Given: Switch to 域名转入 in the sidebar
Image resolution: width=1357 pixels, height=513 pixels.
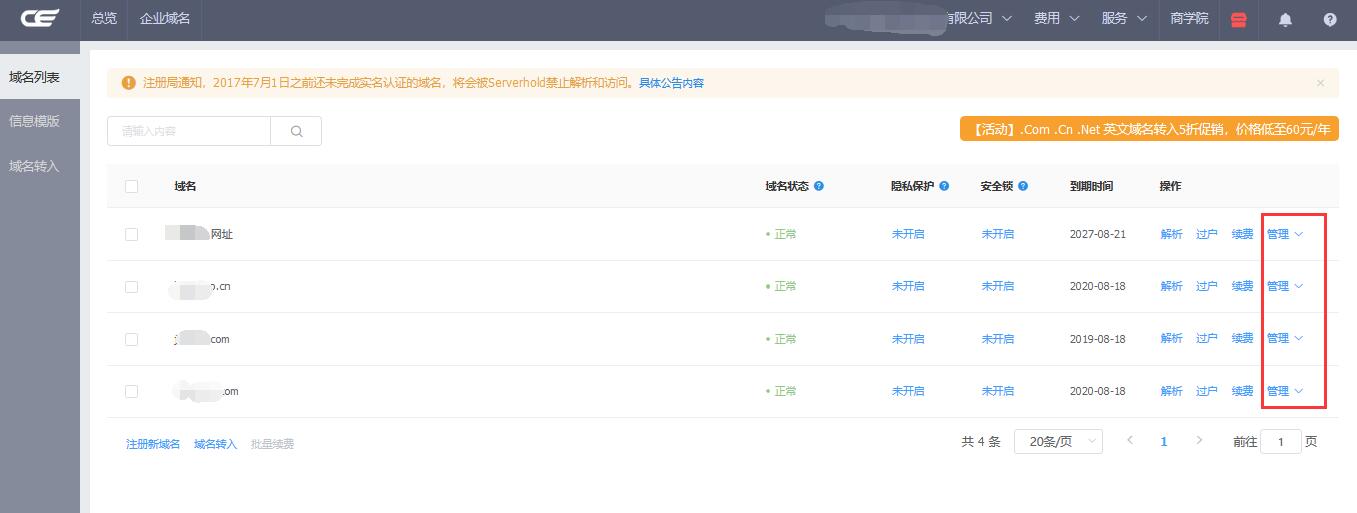Looking at the screenshot, I should [34, 166].
